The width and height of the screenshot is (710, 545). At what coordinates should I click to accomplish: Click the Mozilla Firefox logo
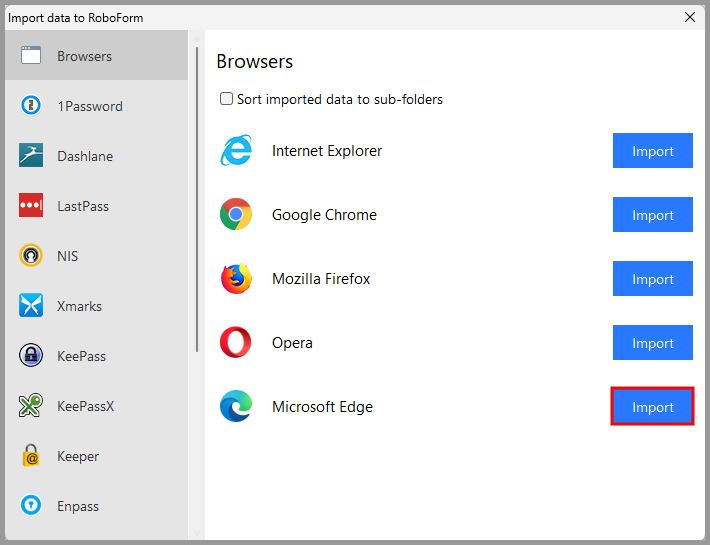coord(236,279)
